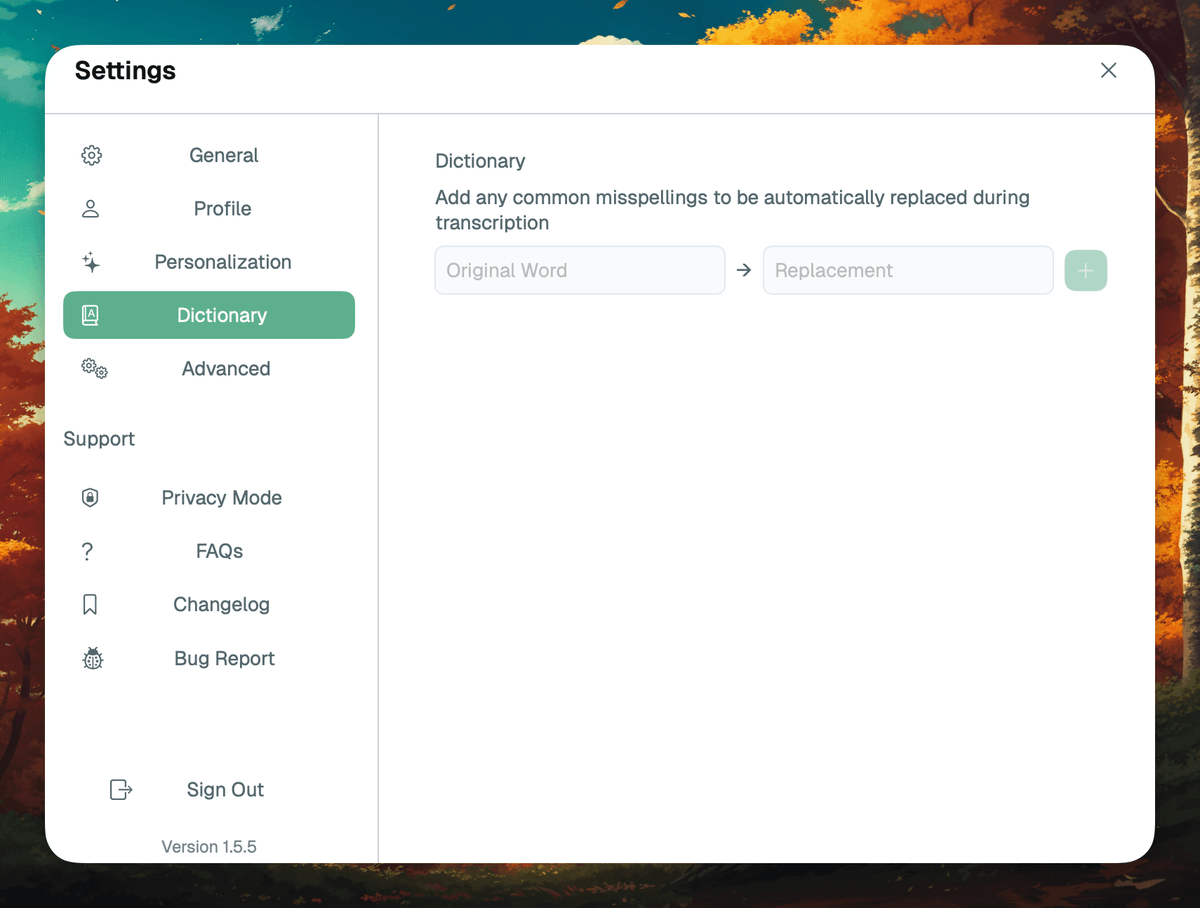Screen dimensions: 1200x908
Task: Focus the Original Word input field
Action: 580,270
